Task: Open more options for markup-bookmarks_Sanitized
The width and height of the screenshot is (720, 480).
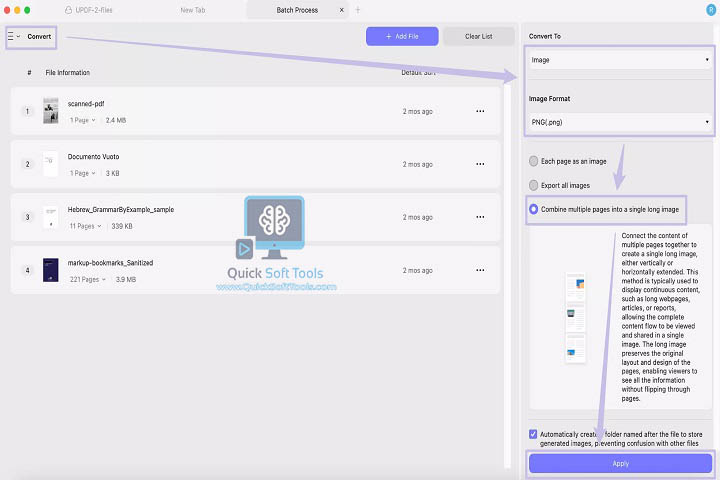Action: pyautogui.click(x=480, y=270)
